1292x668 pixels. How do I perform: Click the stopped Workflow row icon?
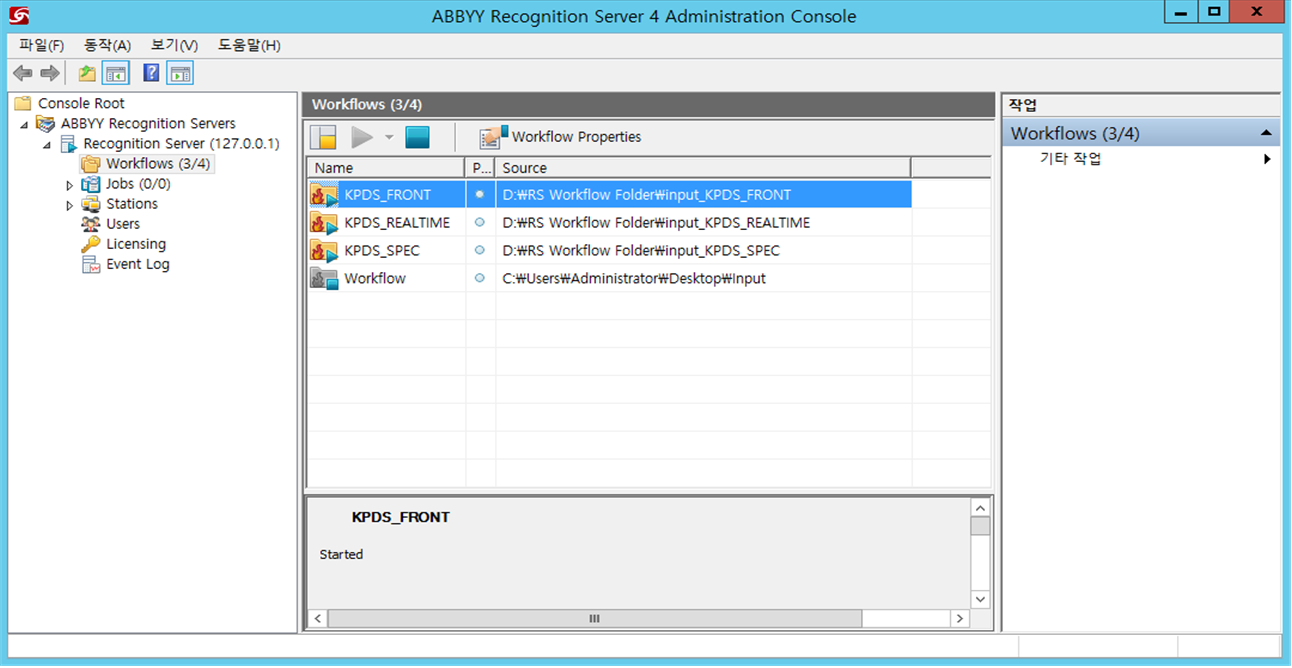click(x=324, y=278)
